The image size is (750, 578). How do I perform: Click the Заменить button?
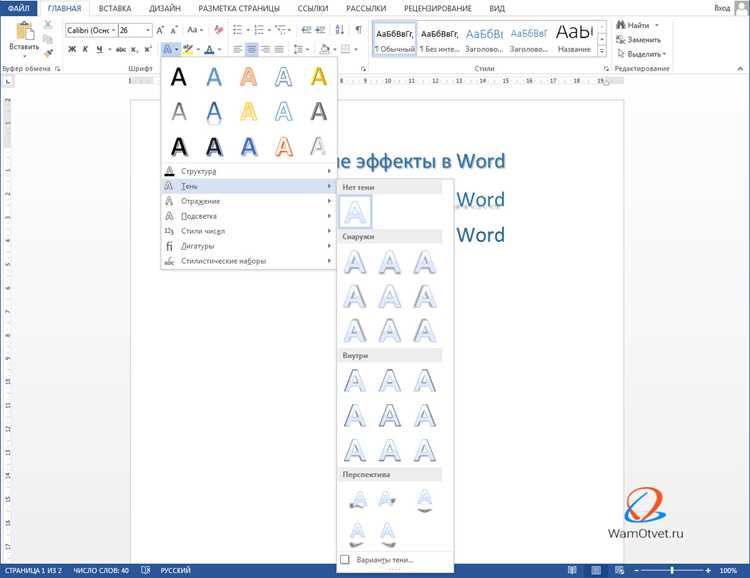(639, 40)
